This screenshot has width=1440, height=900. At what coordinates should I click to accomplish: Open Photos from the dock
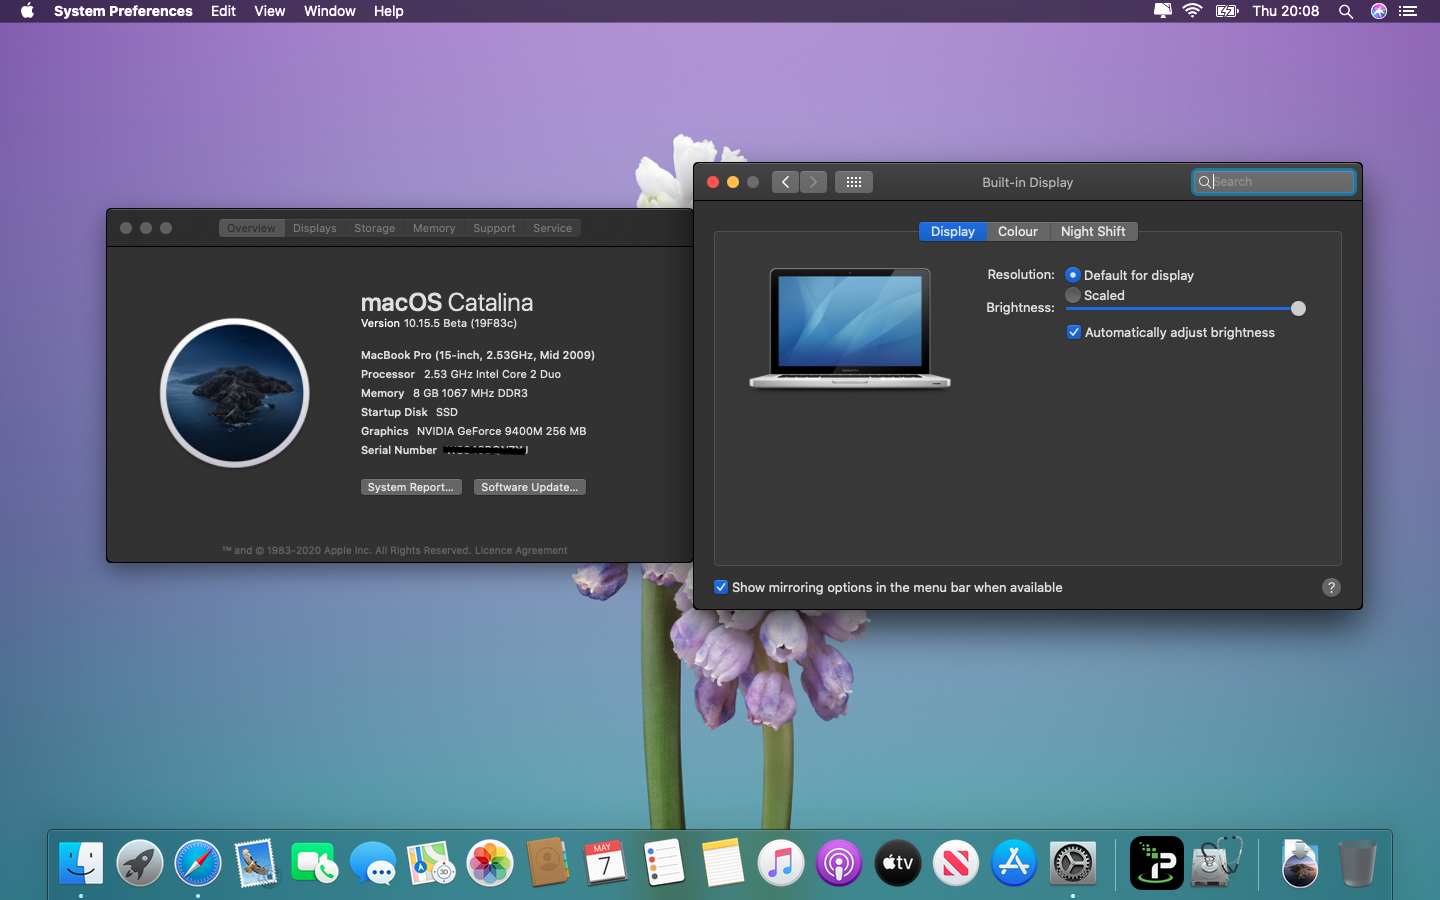(x=490, y=862)
